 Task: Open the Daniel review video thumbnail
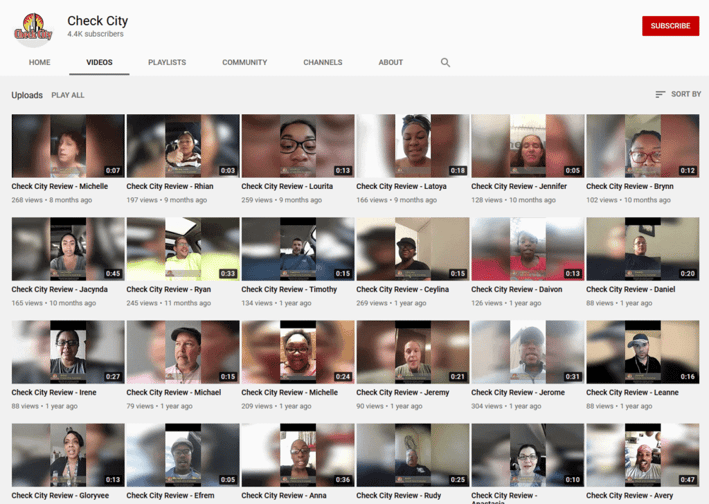643,249
